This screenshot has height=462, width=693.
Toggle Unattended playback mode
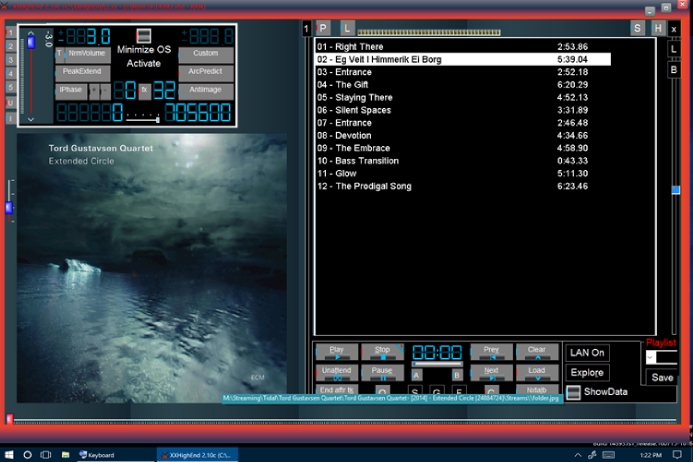coord(337,373)
